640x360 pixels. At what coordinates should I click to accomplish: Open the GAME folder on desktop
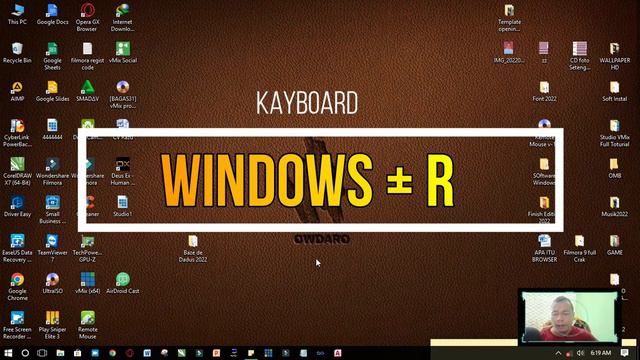(614, 245)
